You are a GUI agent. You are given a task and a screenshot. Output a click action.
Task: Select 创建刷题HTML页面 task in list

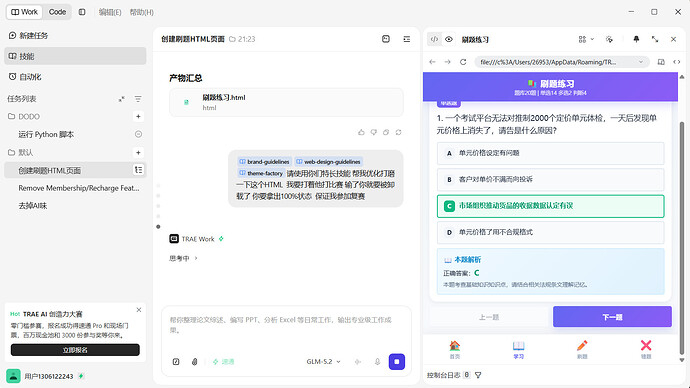[75, 170]
